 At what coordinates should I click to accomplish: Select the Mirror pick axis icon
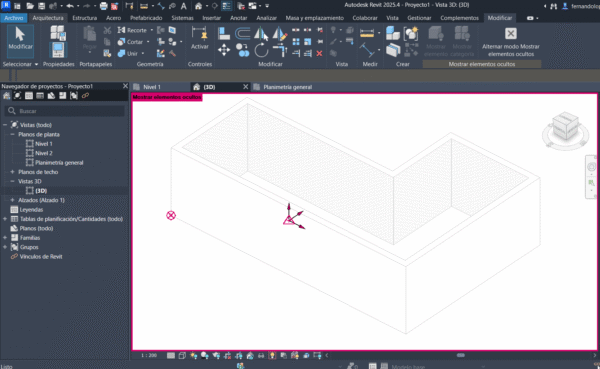pos(261,33)
